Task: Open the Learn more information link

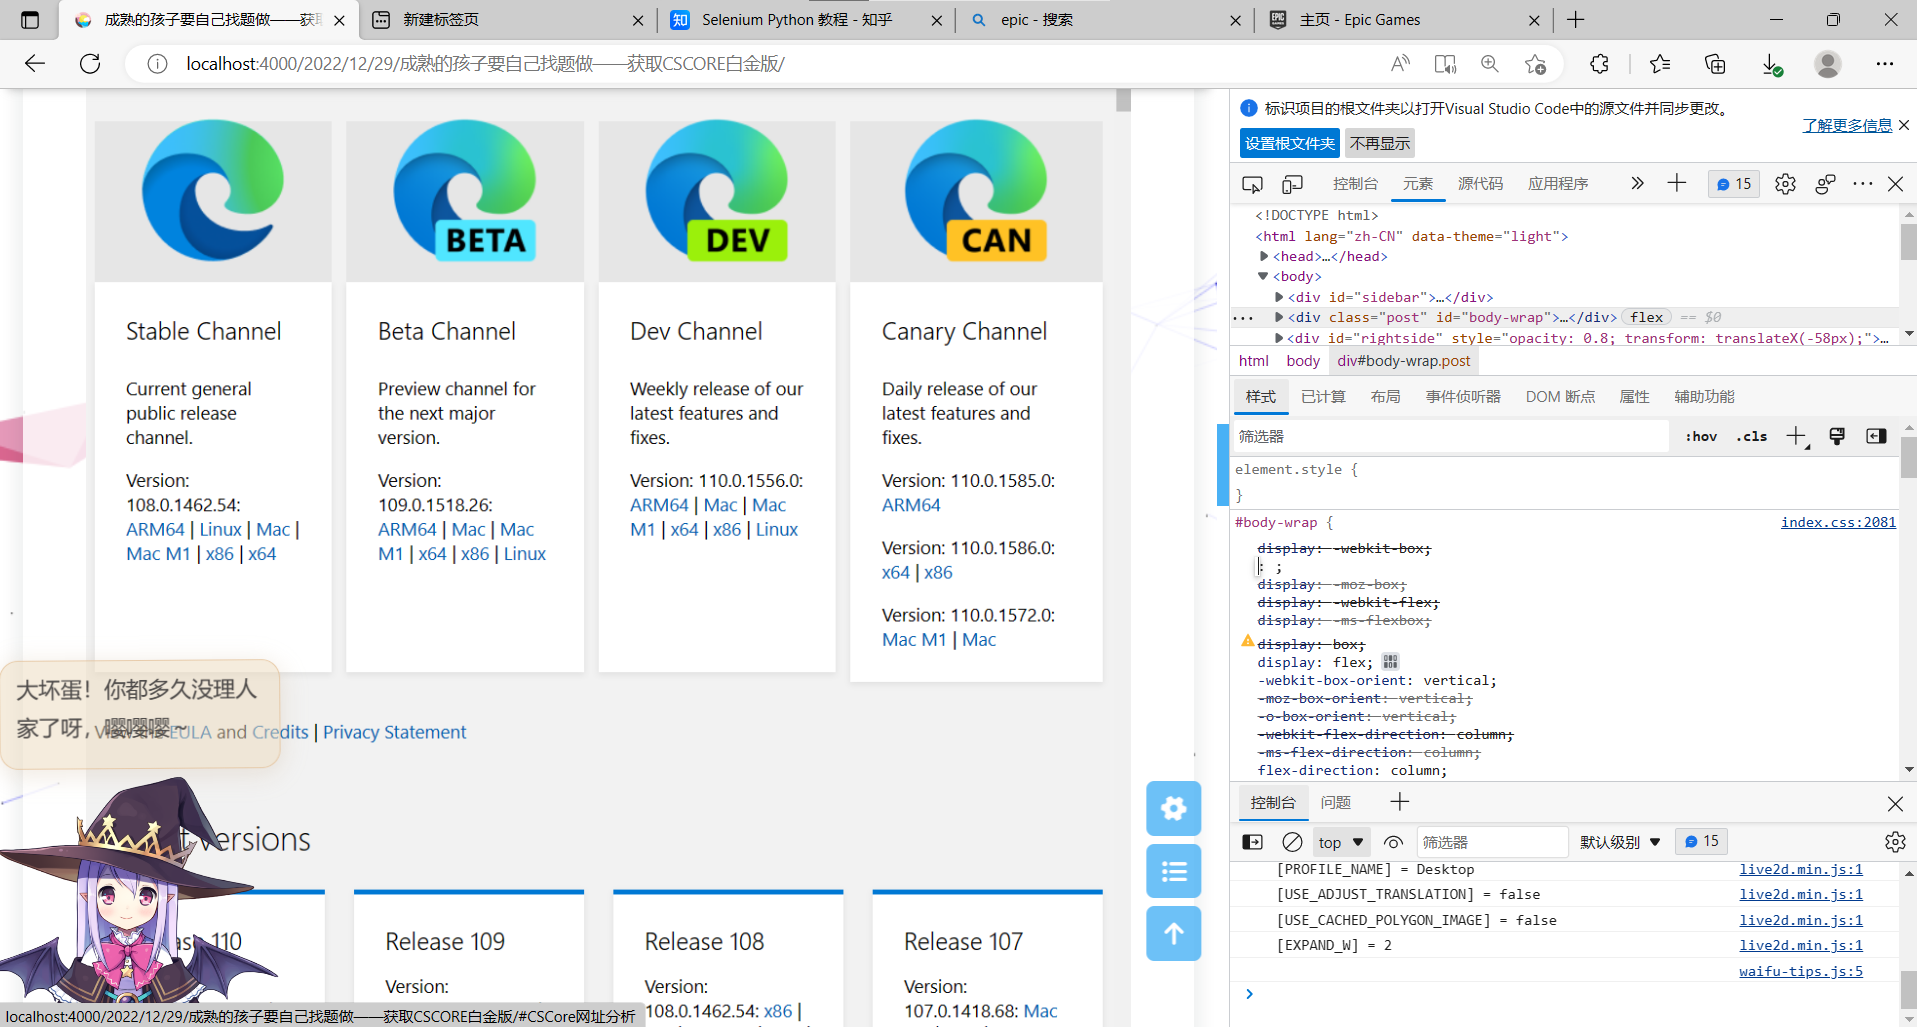Action: [x=1847, y=125]
